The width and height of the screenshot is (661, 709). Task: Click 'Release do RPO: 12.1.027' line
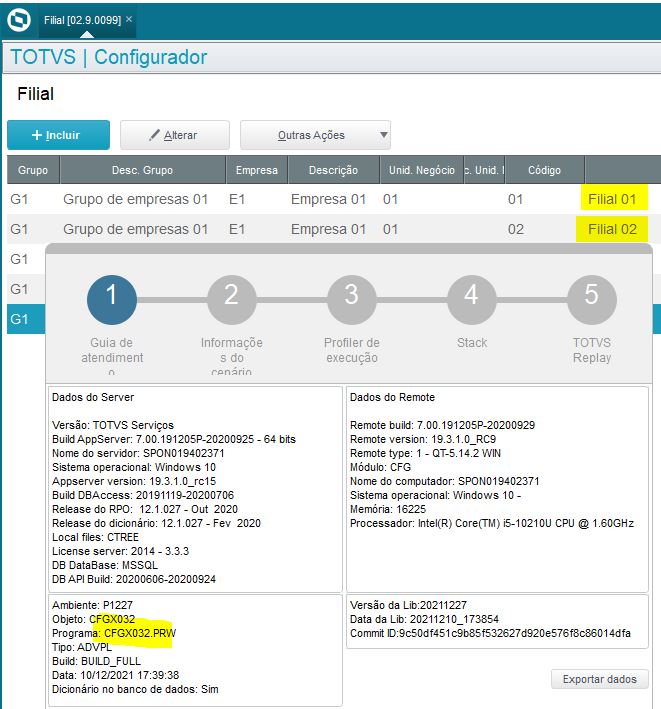point(145,509)
